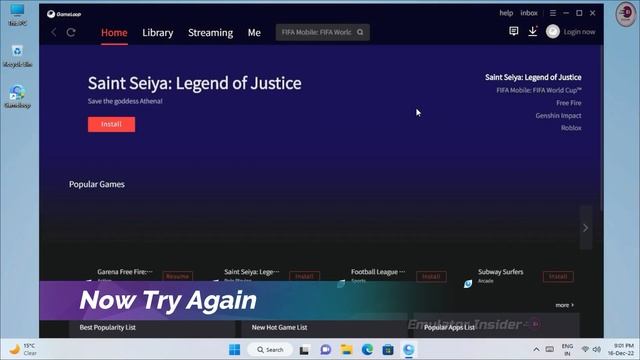Open the messages icon in toolbar
The height and width of the screenshot is (360, 640).
point(513,31)
